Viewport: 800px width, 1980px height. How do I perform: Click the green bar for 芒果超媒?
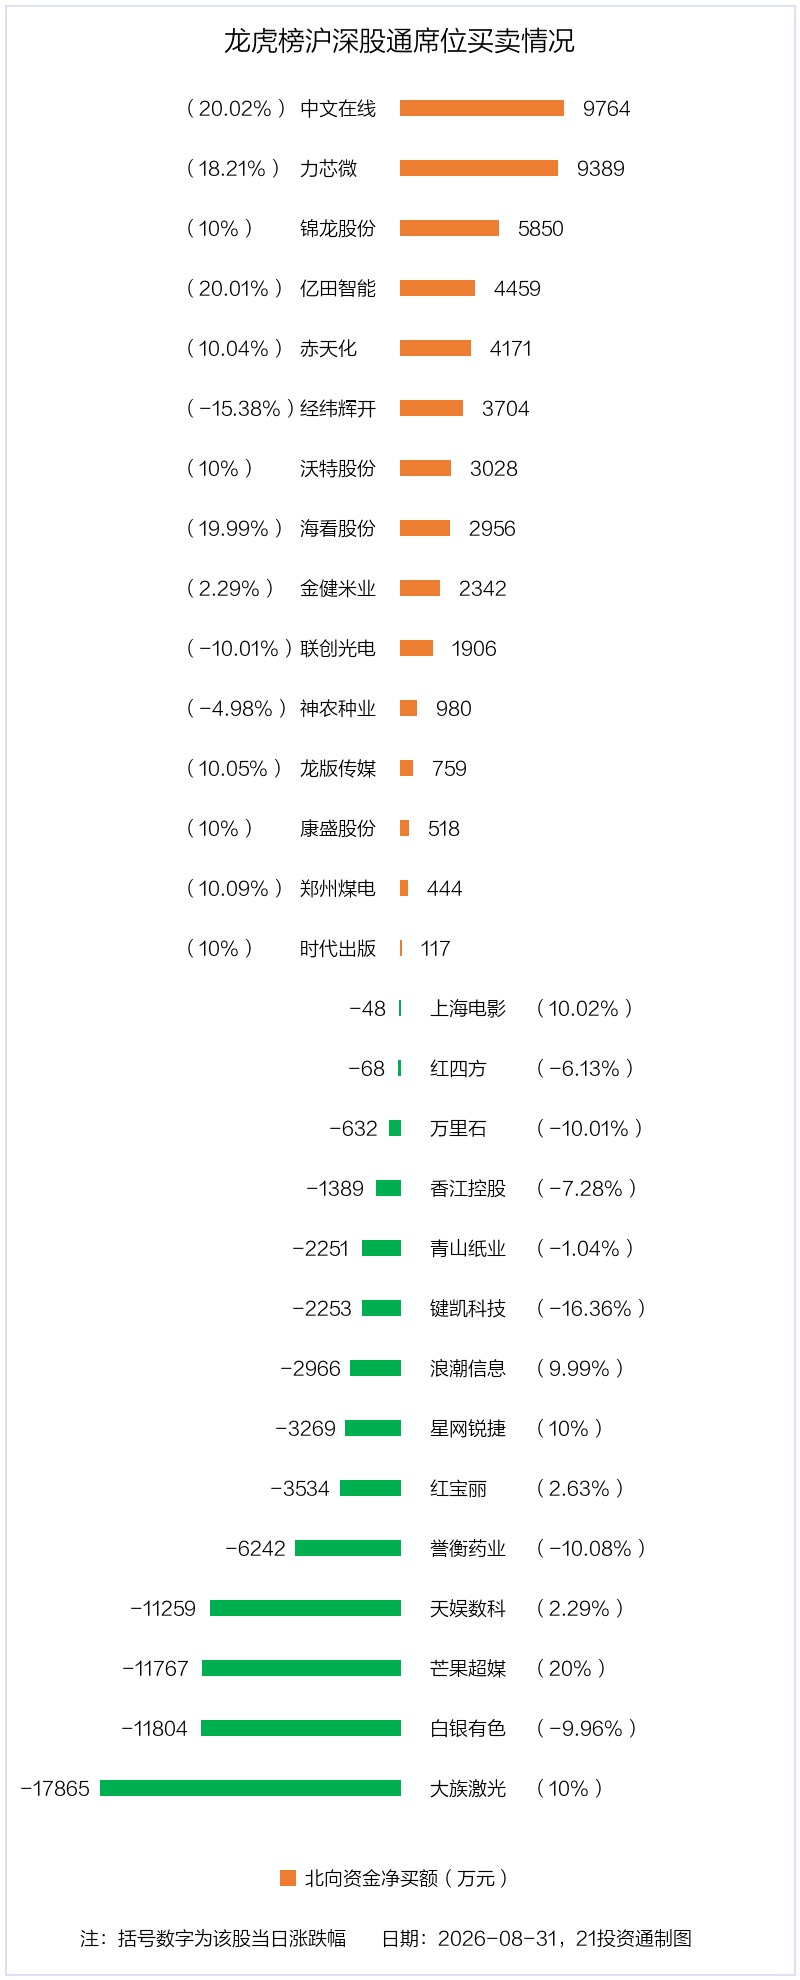point(301,1668)
